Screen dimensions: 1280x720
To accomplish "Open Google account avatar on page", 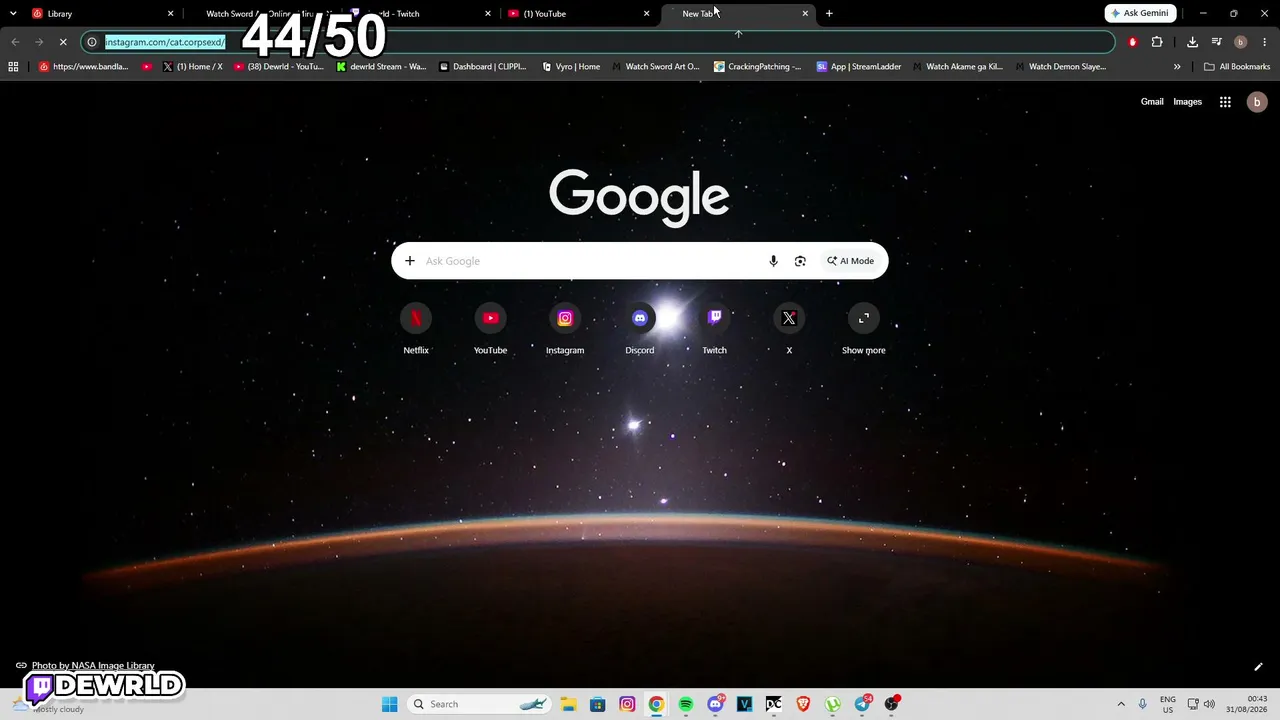I will pyautogui.click(x=1257, y=102).
